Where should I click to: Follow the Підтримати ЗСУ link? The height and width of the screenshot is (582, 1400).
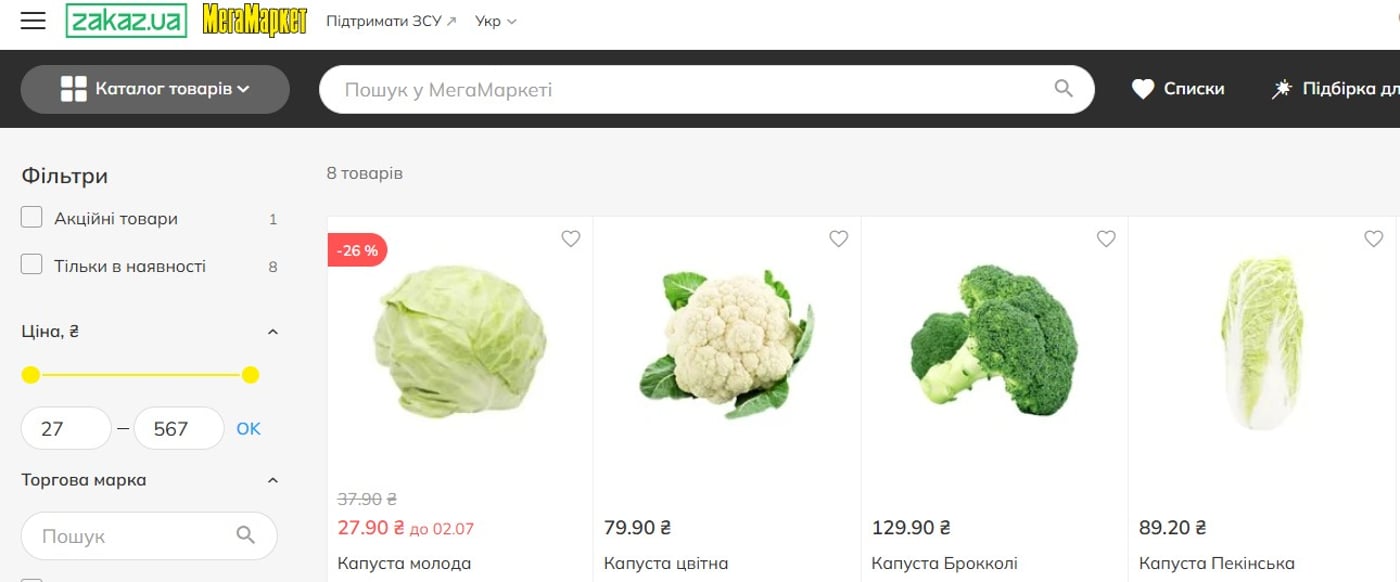point(391,21)
